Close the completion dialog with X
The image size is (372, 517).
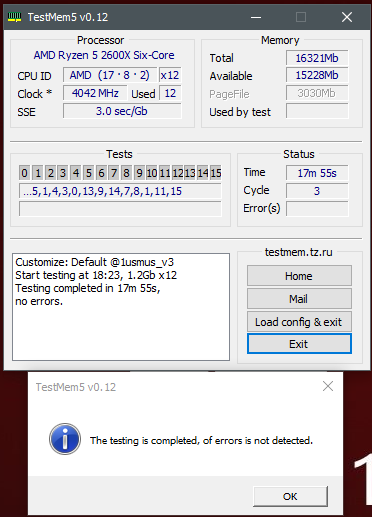pyautogui.click(x=328, y=386)
